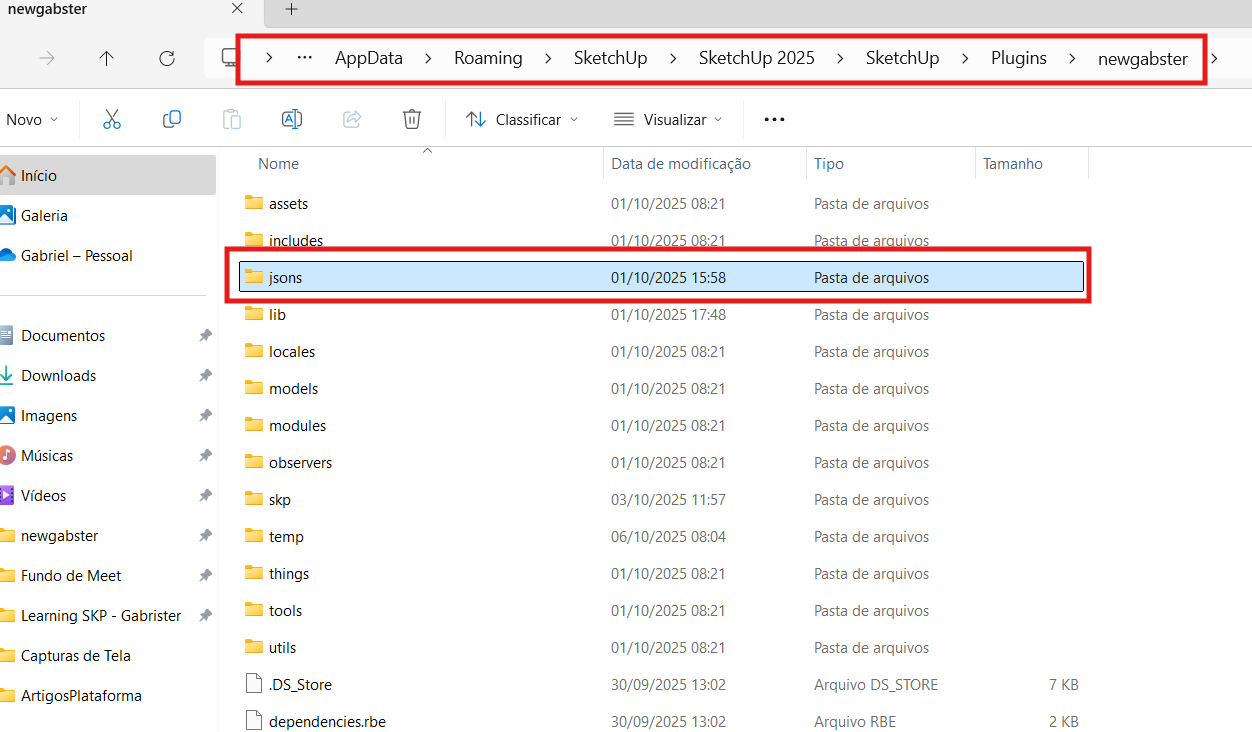The height and width of the screenshot is (732, 1252).
Task: Go up one folder level arrow
Action: coord(107,58)
